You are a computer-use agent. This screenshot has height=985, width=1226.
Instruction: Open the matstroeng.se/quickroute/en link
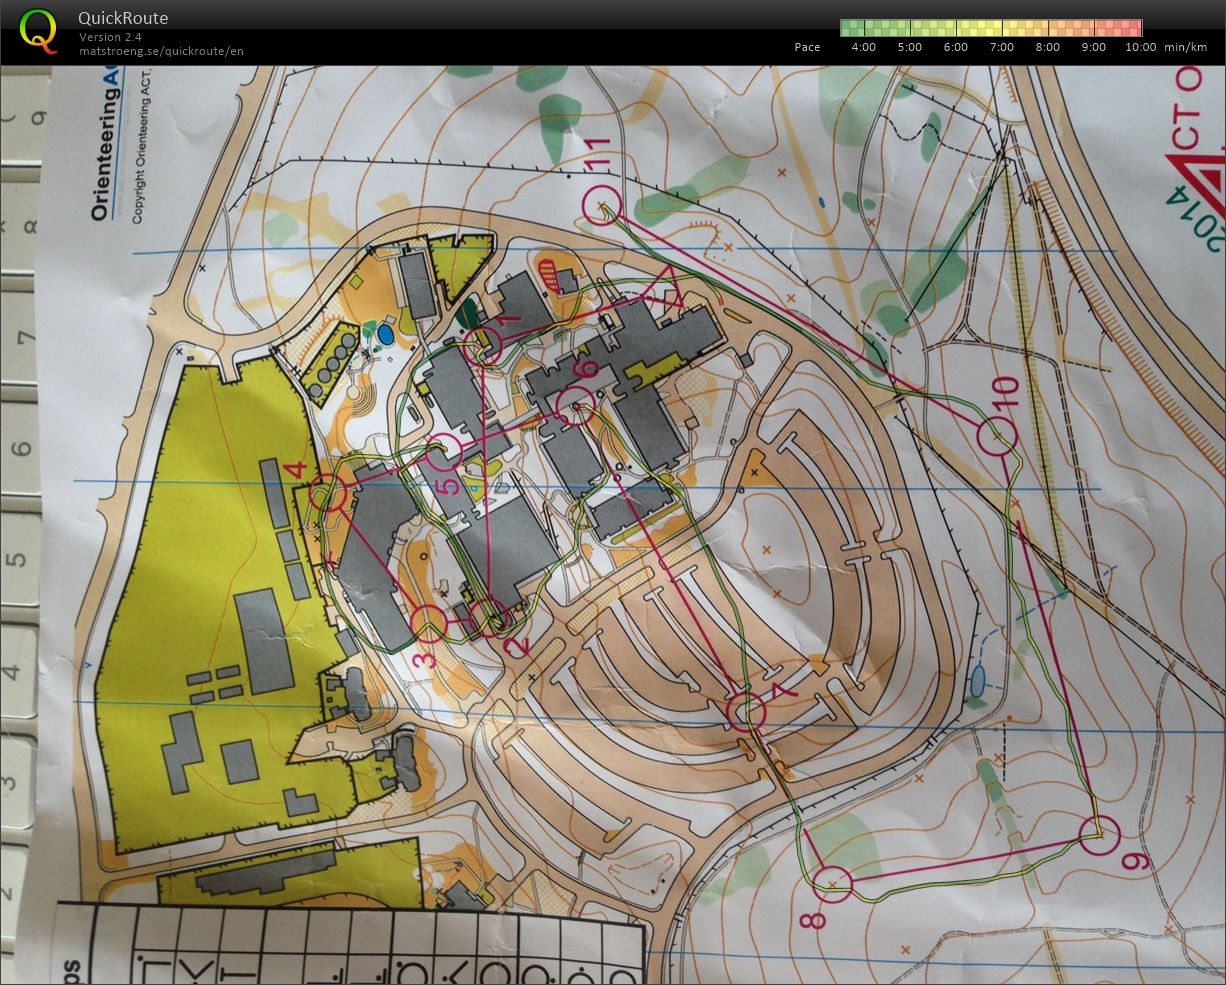click(161, 50)
